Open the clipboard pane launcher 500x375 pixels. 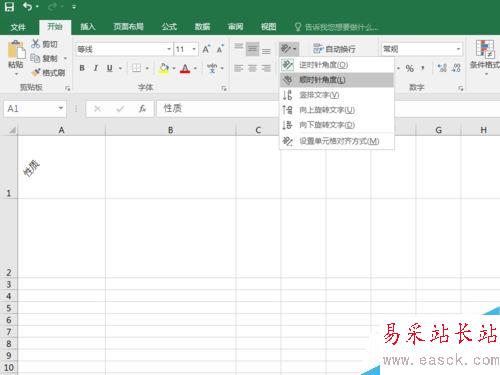(68, 88)
